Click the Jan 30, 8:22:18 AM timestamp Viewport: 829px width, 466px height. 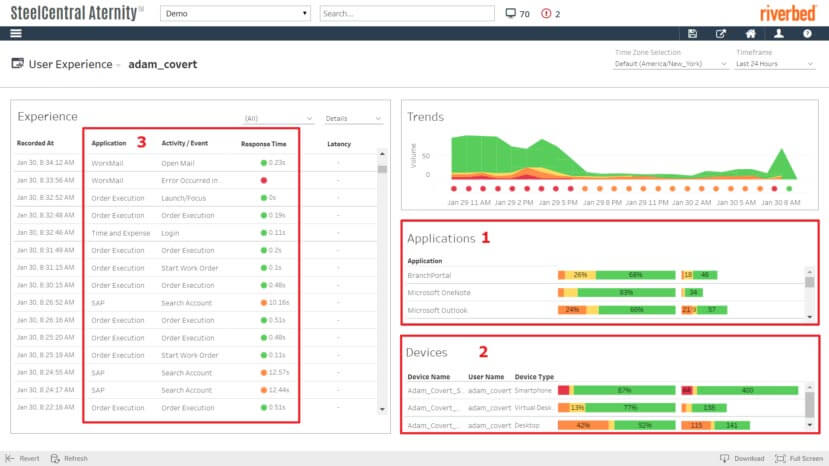tap(45, 407)
